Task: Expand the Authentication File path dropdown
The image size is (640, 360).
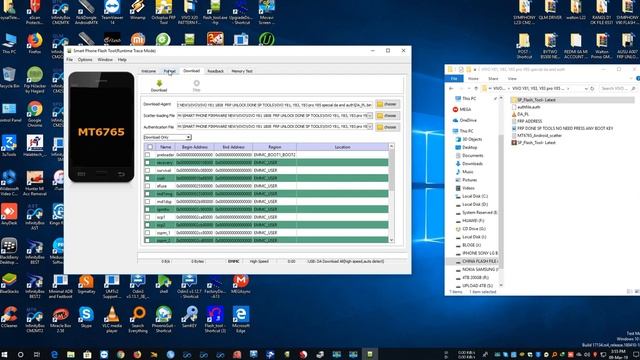Action: click(370, 127)
